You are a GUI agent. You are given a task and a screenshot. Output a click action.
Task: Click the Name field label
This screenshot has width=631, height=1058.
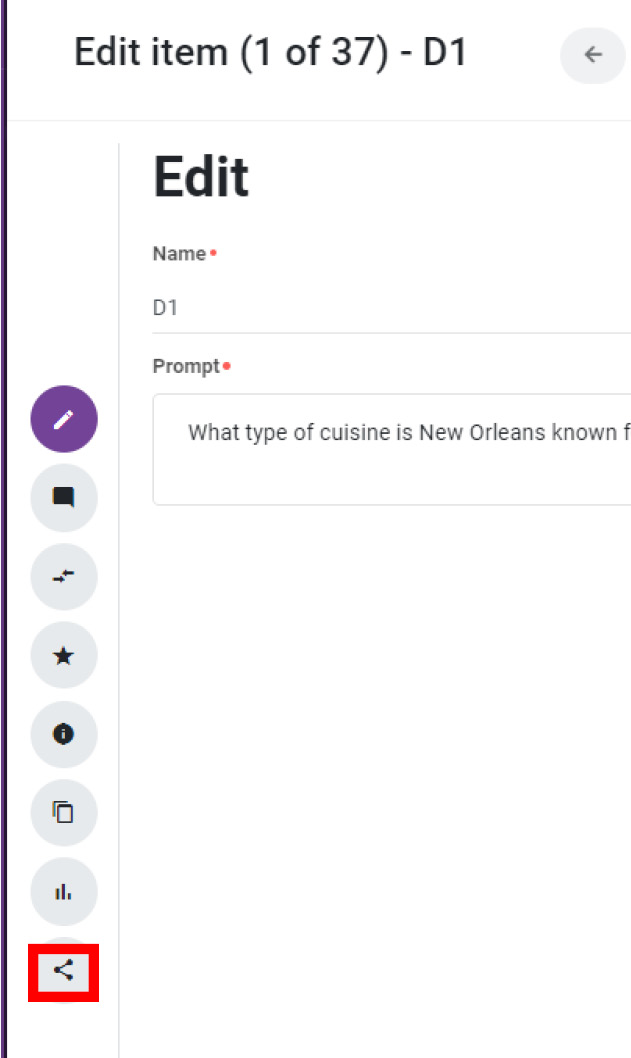point(179,254)
